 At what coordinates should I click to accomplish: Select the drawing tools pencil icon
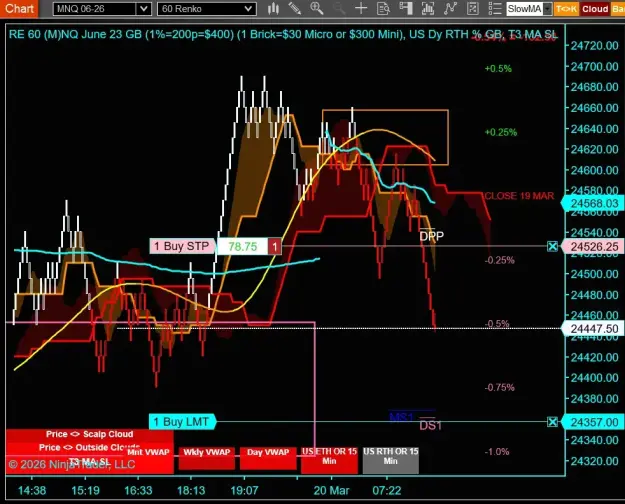(295, 8)
